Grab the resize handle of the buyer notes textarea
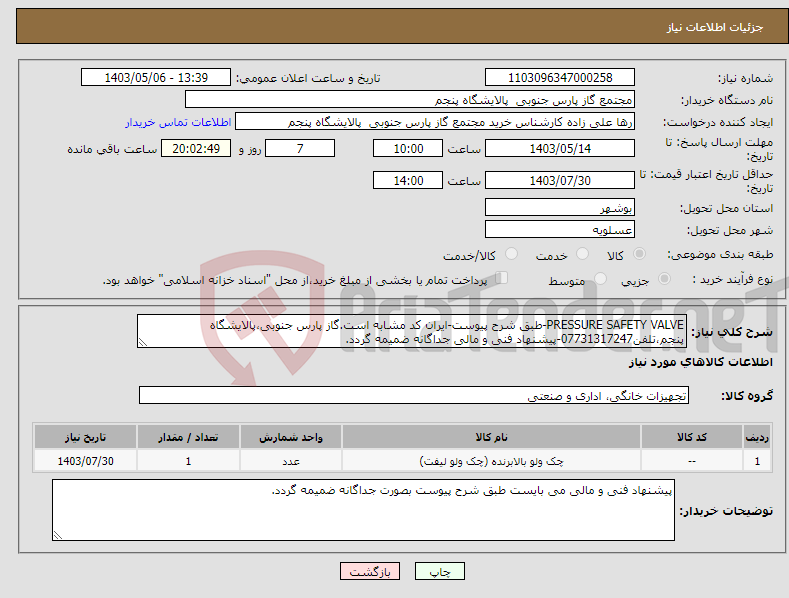 pyautogui.click(x=58, y=536)
